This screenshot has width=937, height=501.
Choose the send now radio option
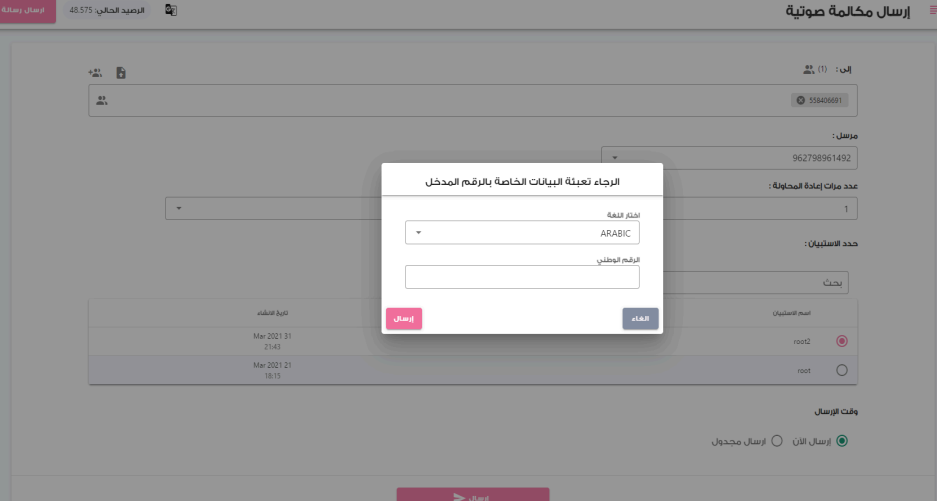(841, 440)
